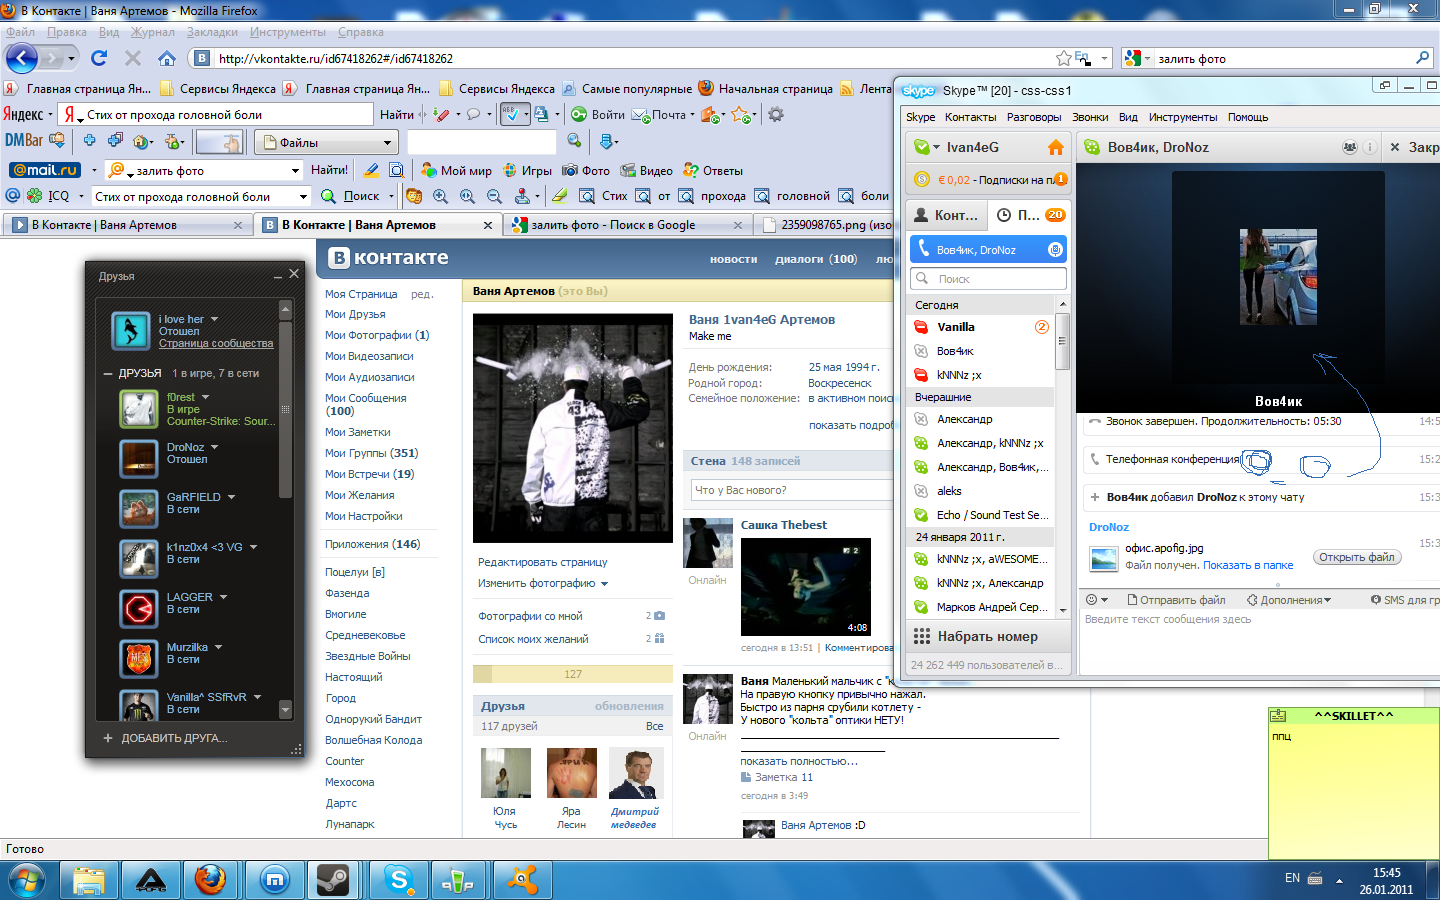Image resolution: width=1440 pixels, height=900 pixels.
Task: Click the Видео icon in Mail.ru toolbar
Action: (628, 170)
